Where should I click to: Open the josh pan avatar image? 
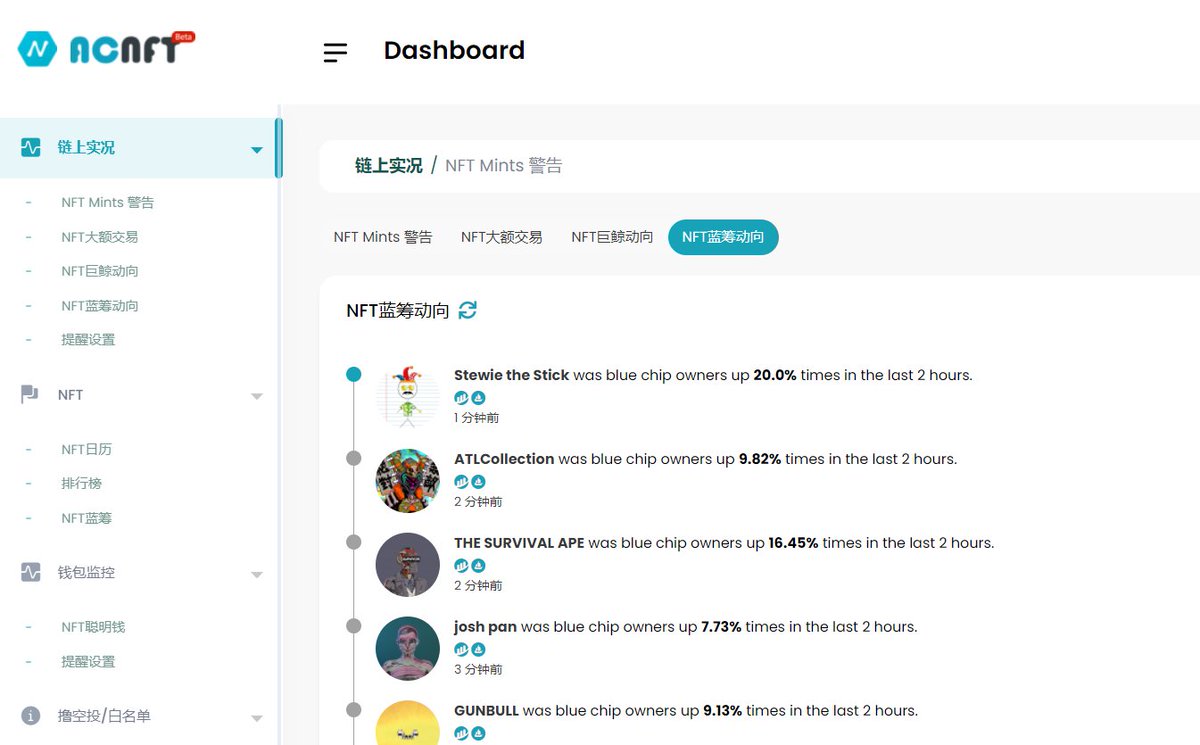coord(407,649)
